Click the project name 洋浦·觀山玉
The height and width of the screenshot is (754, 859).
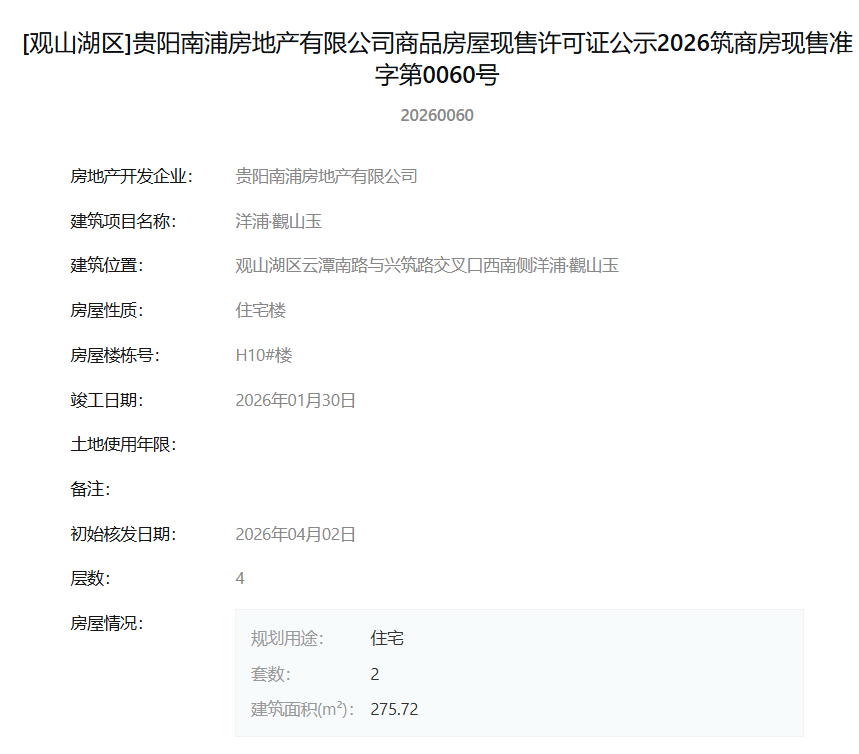(x=278, y=221)
